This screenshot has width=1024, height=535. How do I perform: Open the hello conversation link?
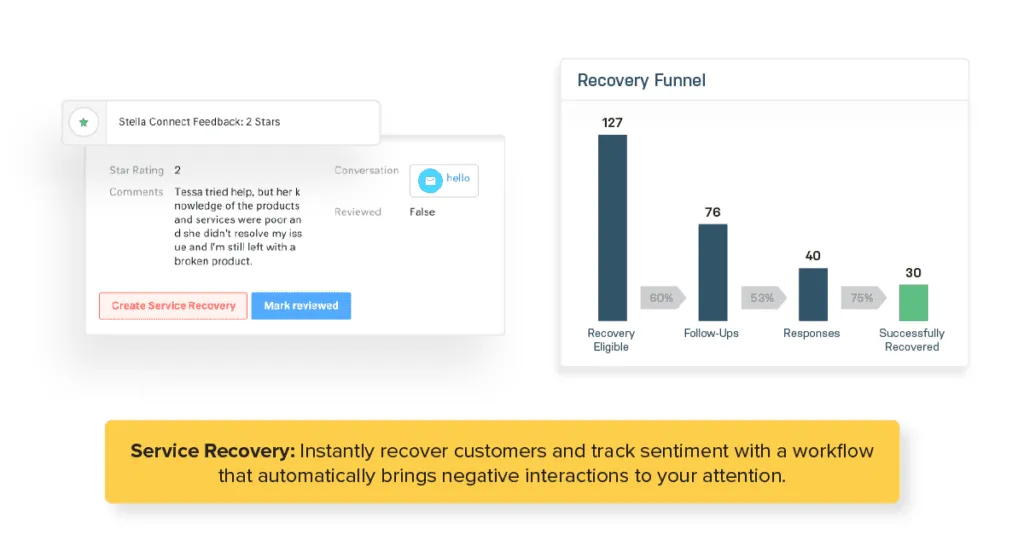[458, 178]
